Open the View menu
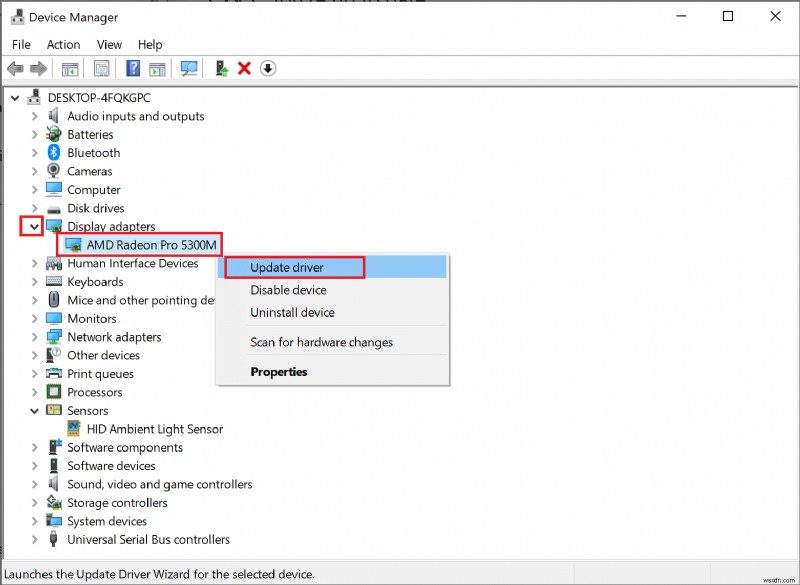The height and width of the screenshot is (585, 800). [x=109, y=44]
